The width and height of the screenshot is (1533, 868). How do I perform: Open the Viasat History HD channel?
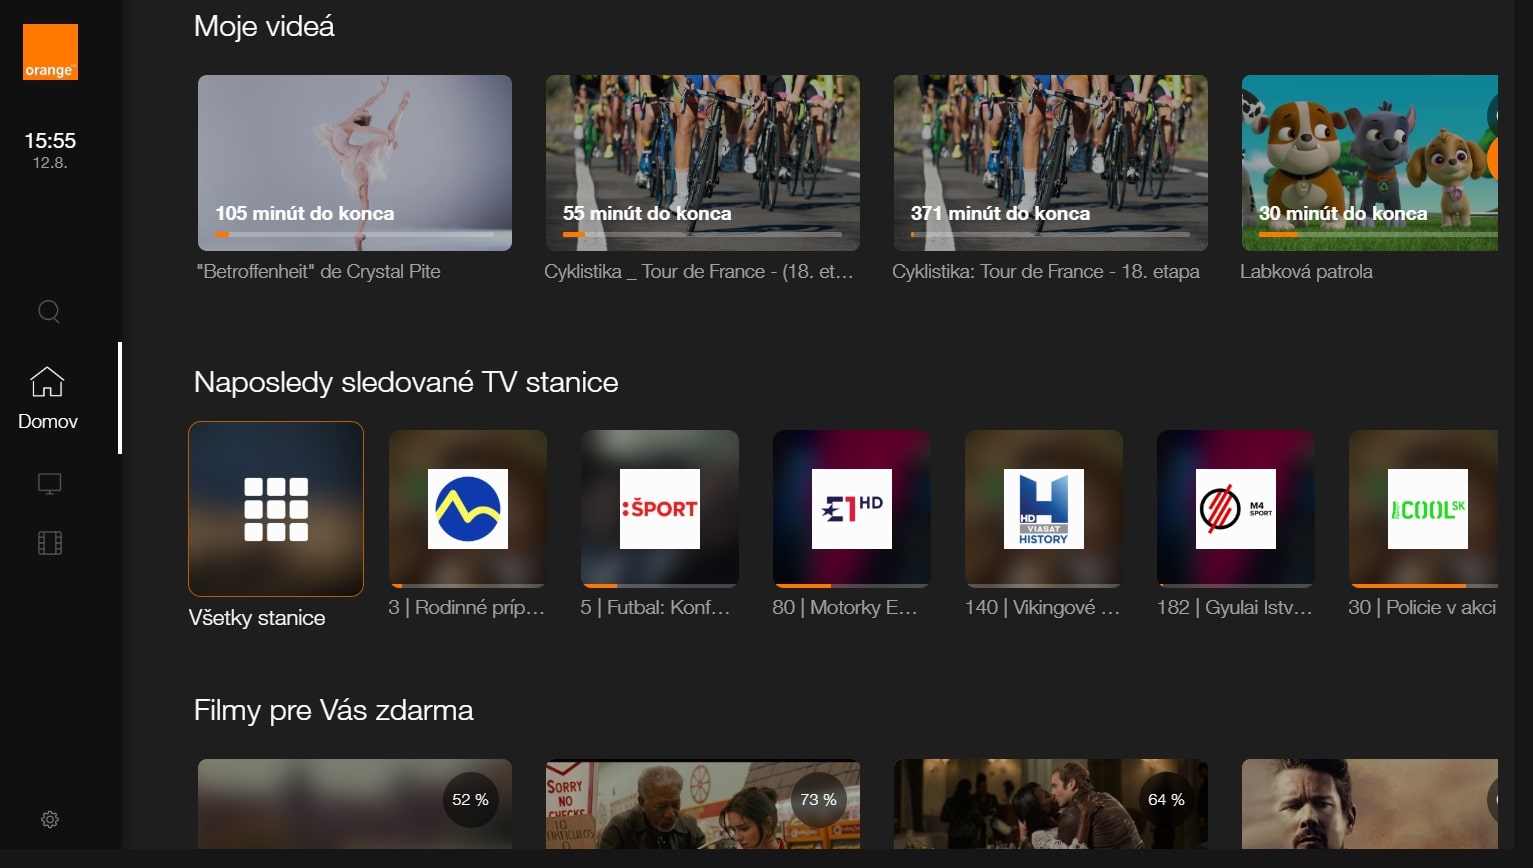point(1043,509)
